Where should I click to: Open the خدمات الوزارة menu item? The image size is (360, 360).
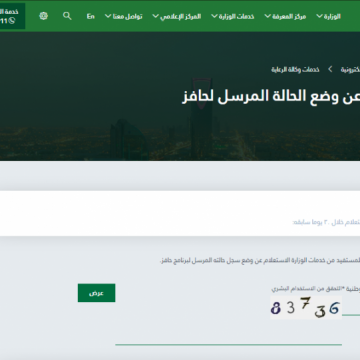237,16
